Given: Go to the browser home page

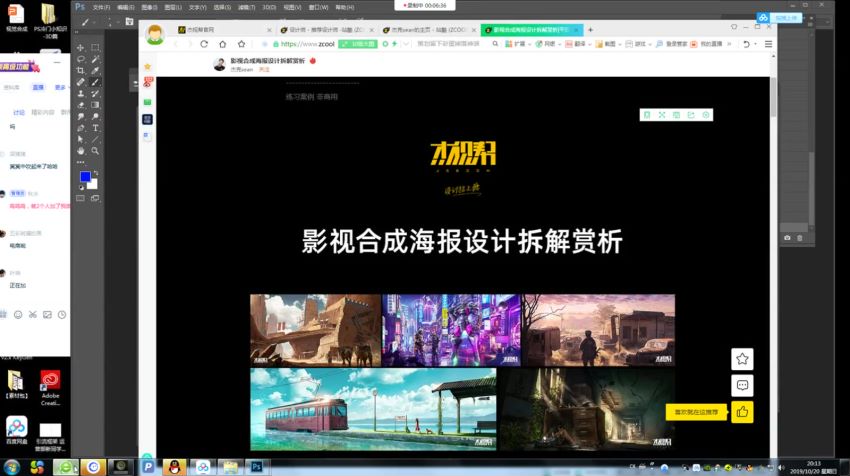Looking at the screenshot, I should pos(222,44).
